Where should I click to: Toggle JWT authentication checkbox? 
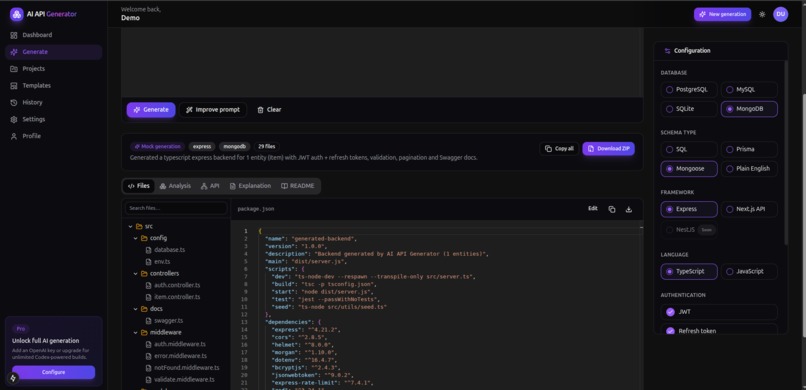point(670,312)
